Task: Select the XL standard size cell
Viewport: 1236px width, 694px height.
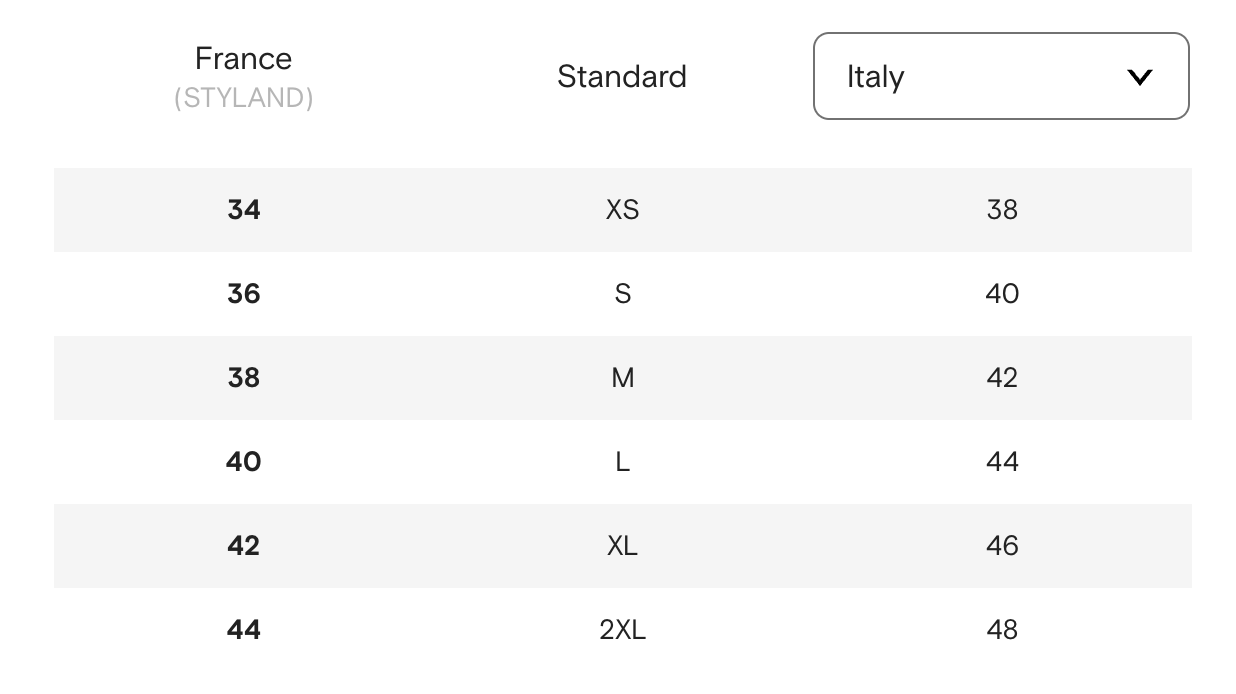Action: point(622,546)
